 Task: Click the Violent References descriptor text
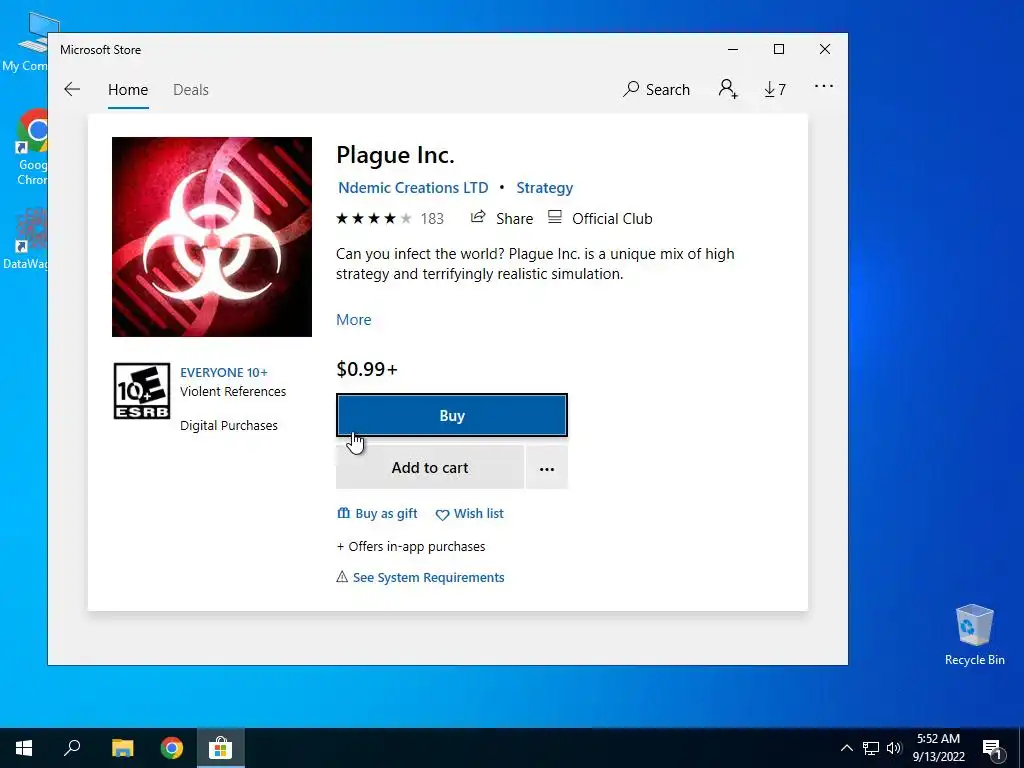(233, 391)
